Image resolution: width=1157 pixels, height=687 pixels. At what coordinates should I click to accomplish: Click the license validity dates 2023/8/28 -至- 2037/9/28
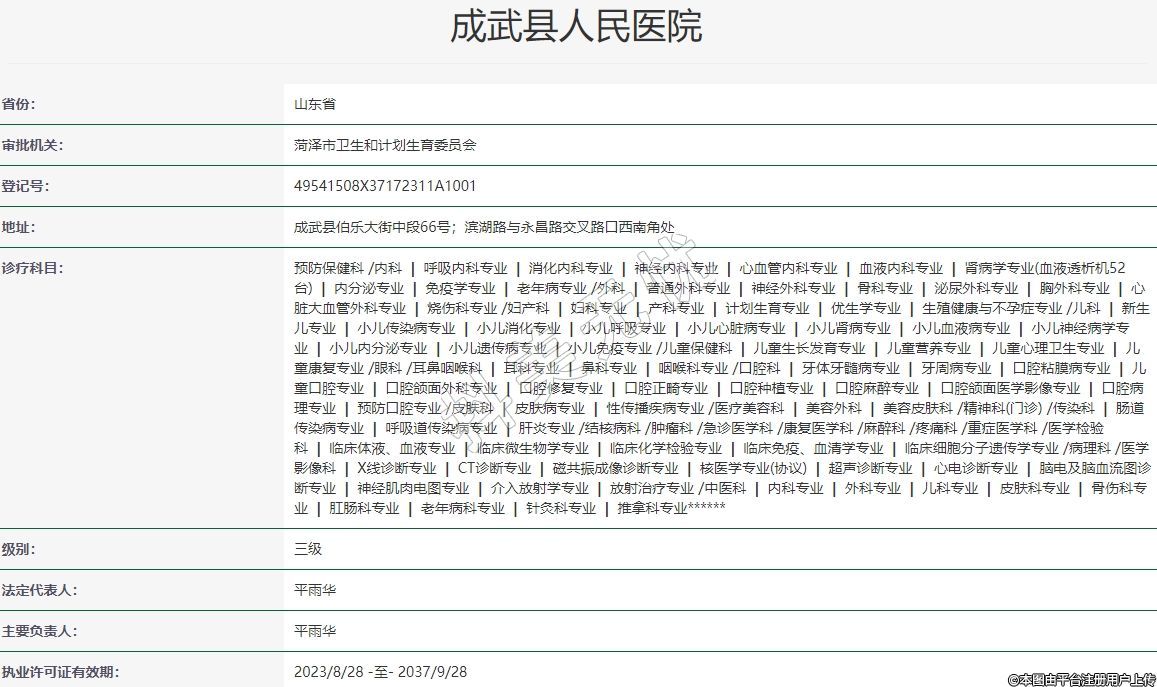coord(380,672)
